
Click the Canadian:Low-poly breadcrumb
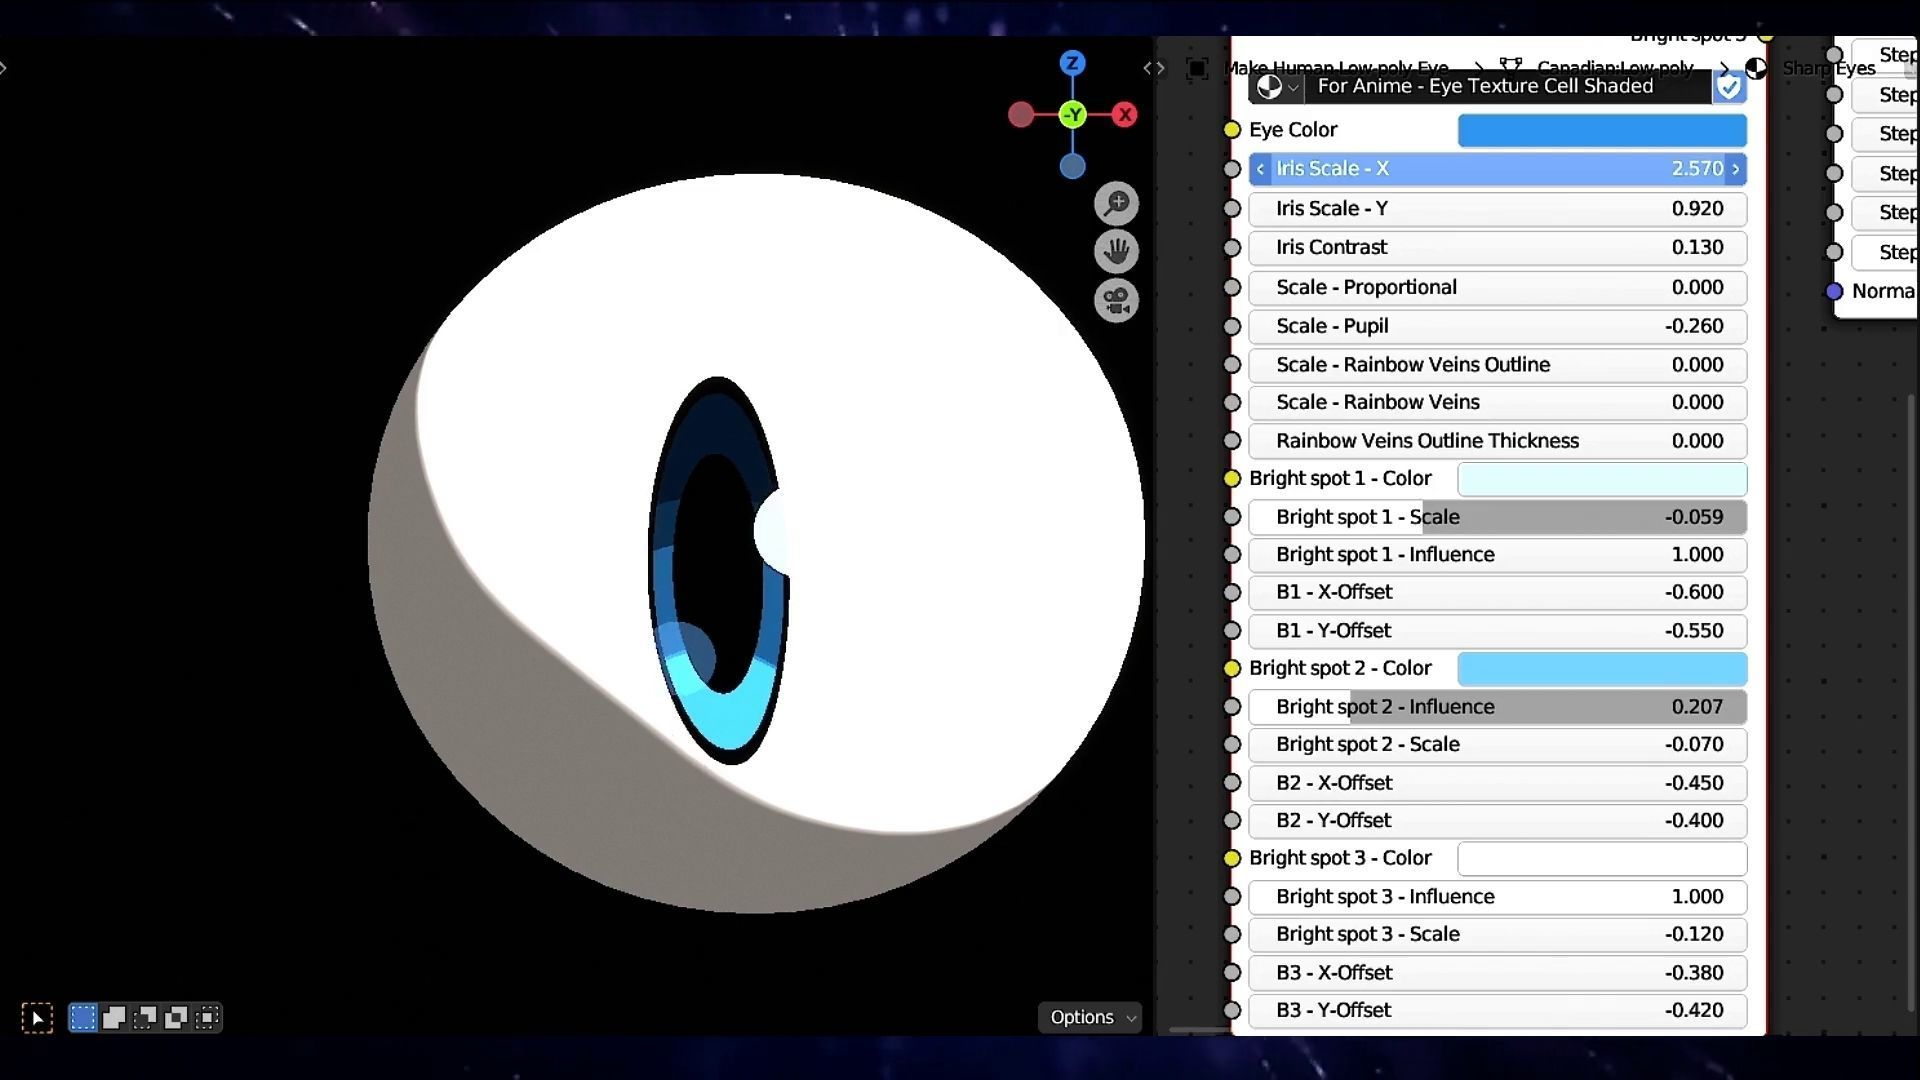coord(1615,67)
